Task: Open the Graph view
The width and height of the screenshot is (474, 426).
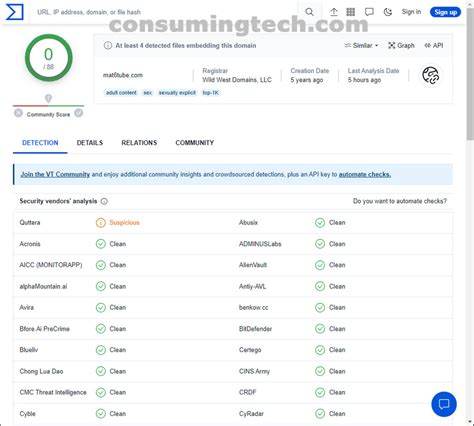Action: (x=402, y=45)
